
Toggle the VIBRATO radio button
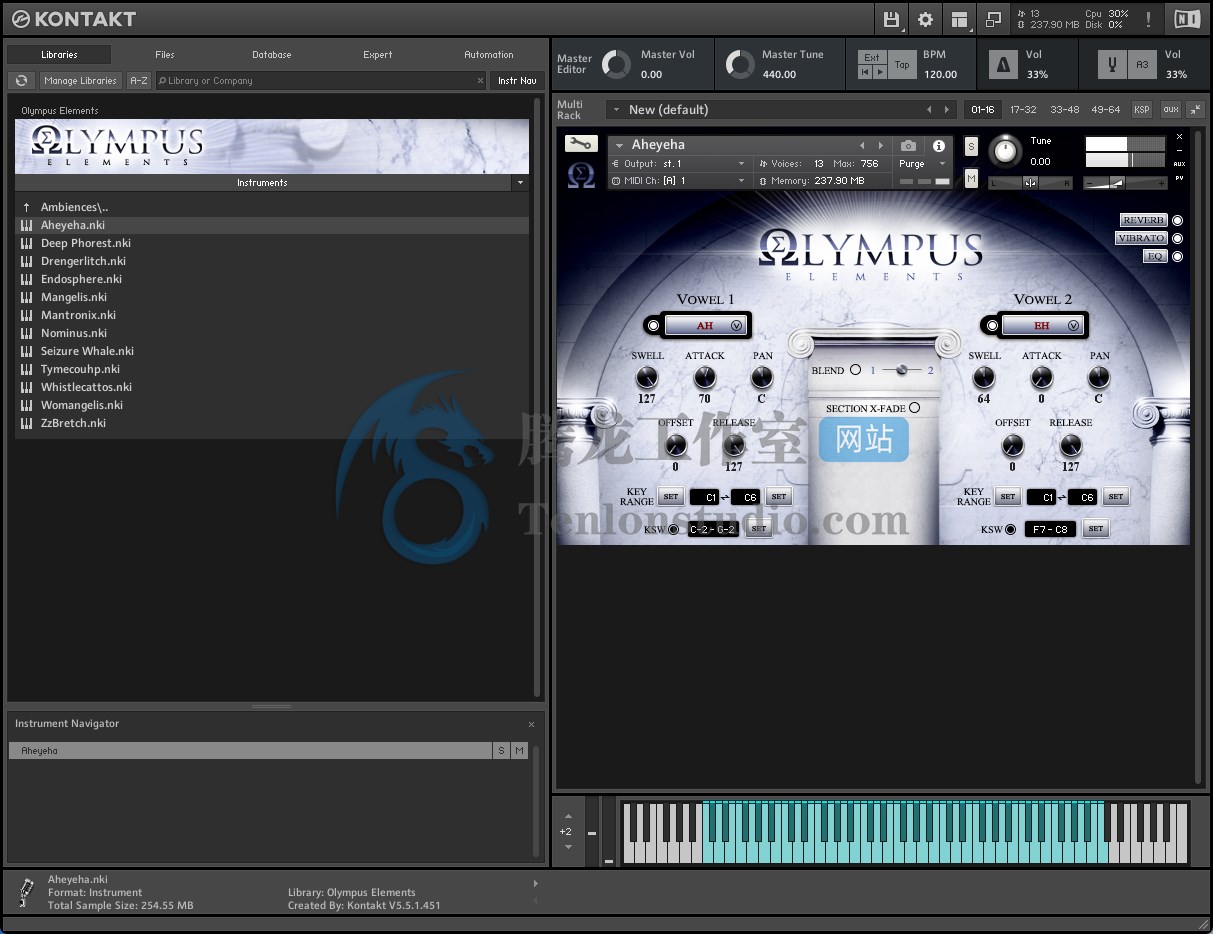click(1177, 238)
